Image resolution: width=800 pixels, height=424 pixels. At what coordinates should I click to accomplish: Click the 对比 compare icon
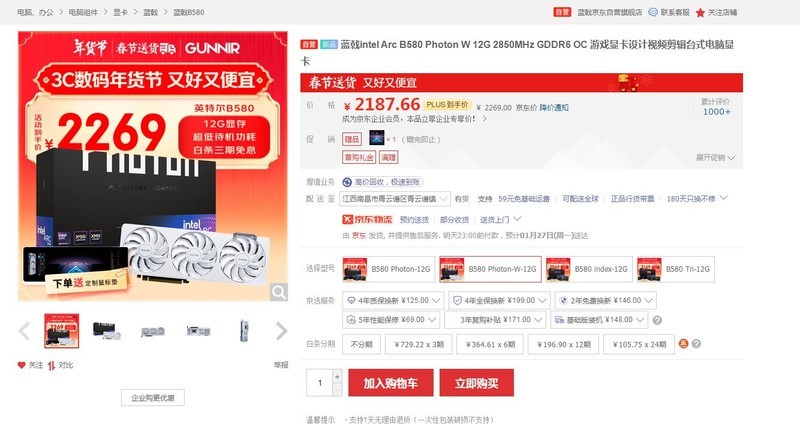click(x=52, y=365)
